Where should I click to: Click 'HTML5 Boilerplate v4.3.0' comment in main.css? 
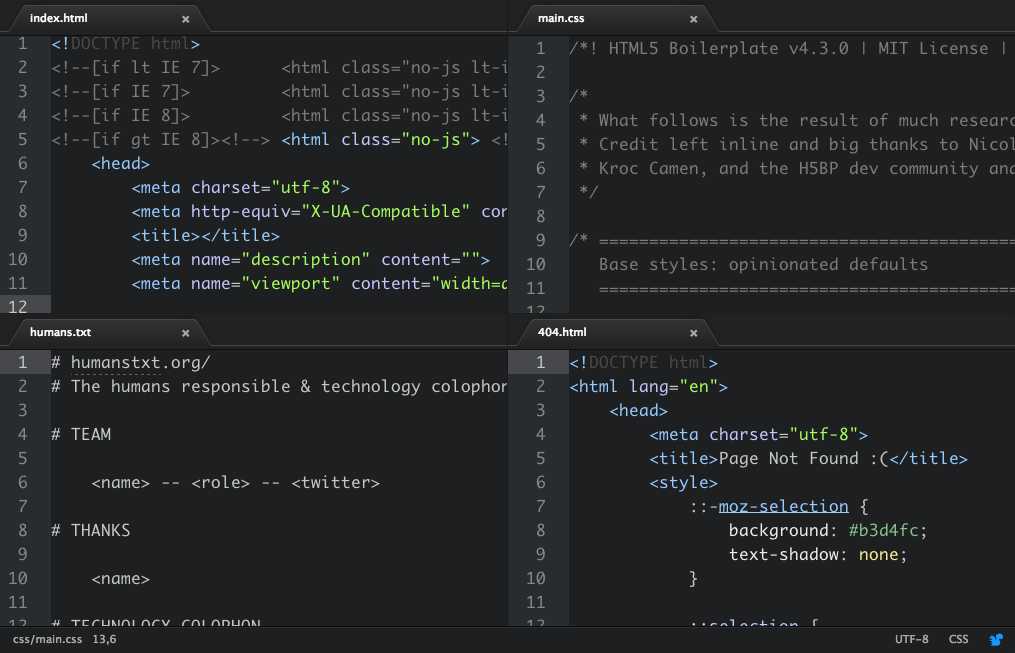[x=728, y=49]
